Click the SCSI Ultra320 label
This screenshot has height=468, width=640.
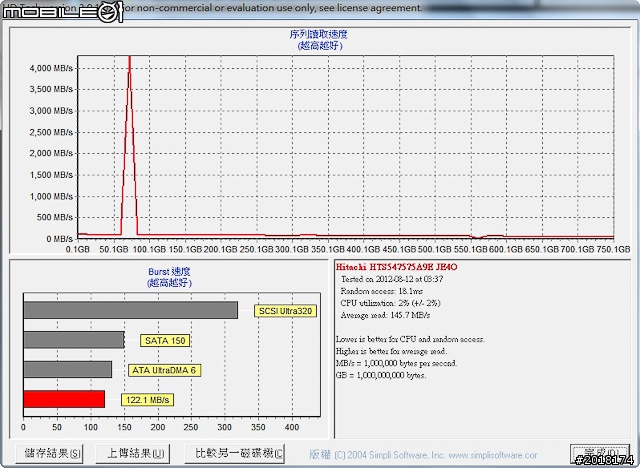pyautogui.click(x=285, y=311)
